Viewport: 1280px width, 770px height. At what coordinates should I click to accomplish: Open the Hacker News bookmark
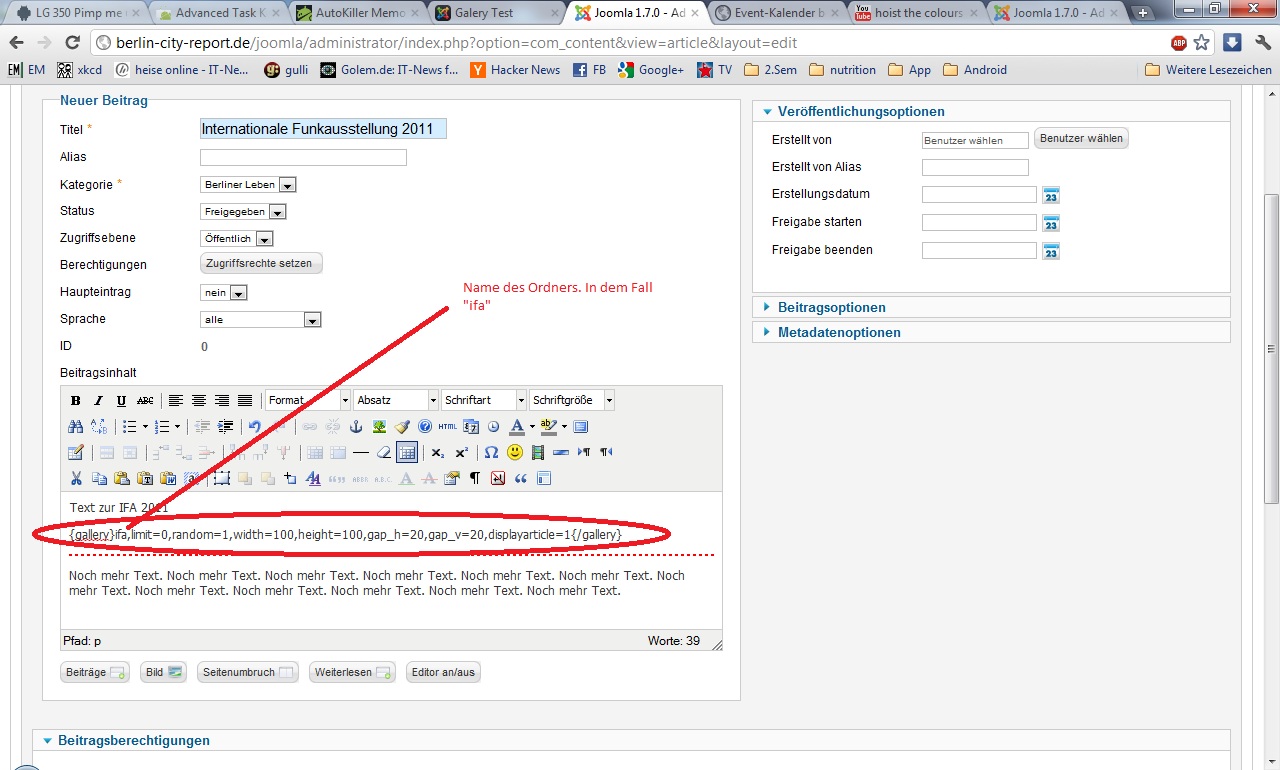pos(514,70)
